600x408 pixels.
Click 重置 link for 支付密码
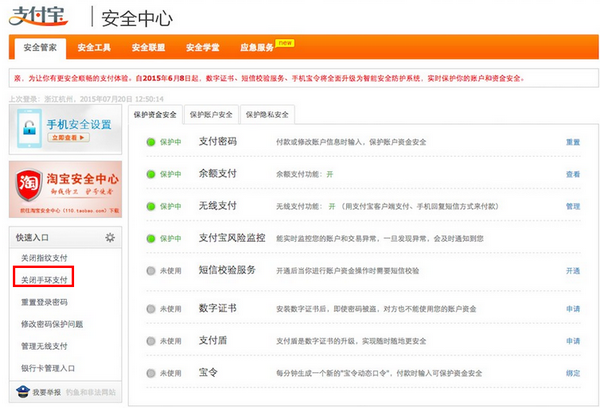point(572,143)
